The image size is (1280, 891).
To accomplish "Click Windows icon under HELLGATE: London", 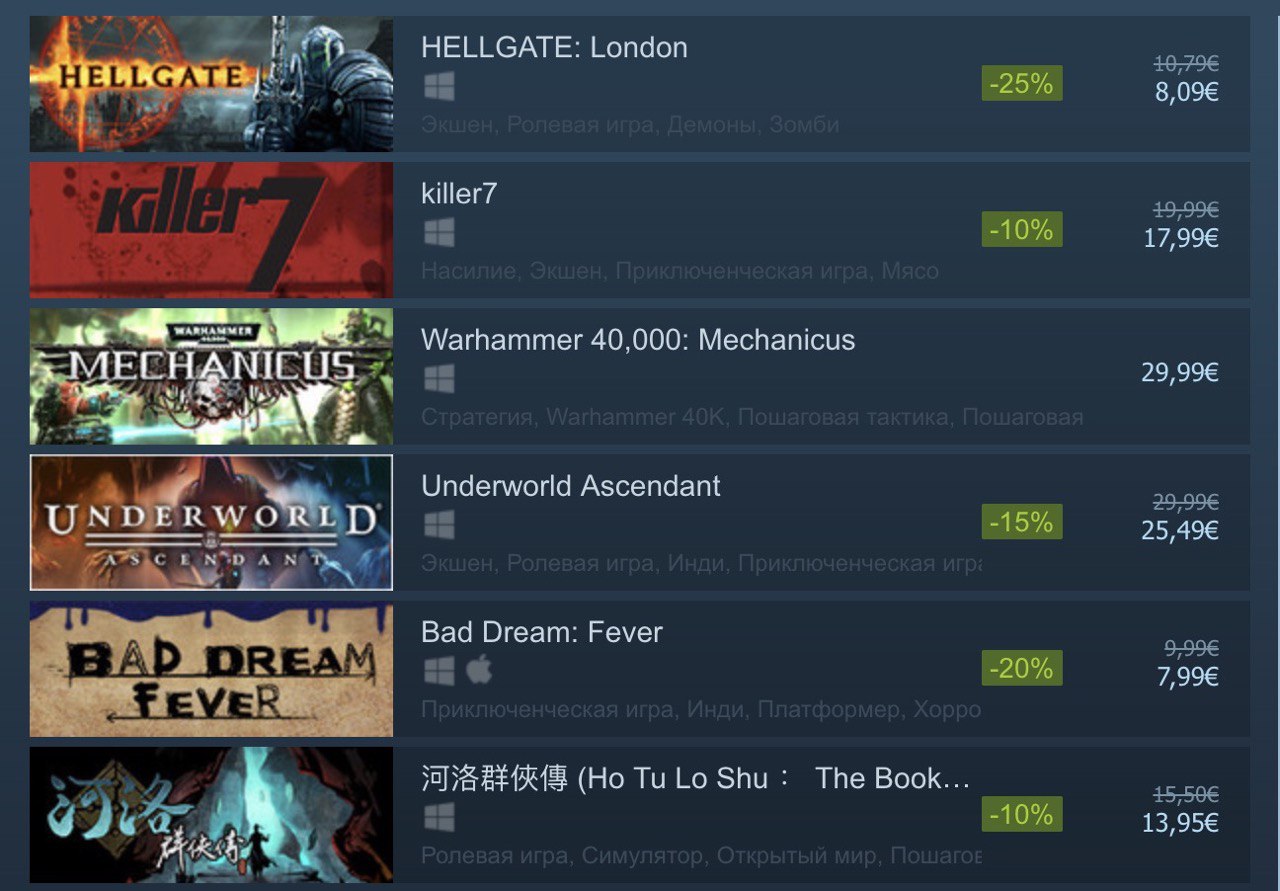I will pyautogui.click(x=439, y=87).
